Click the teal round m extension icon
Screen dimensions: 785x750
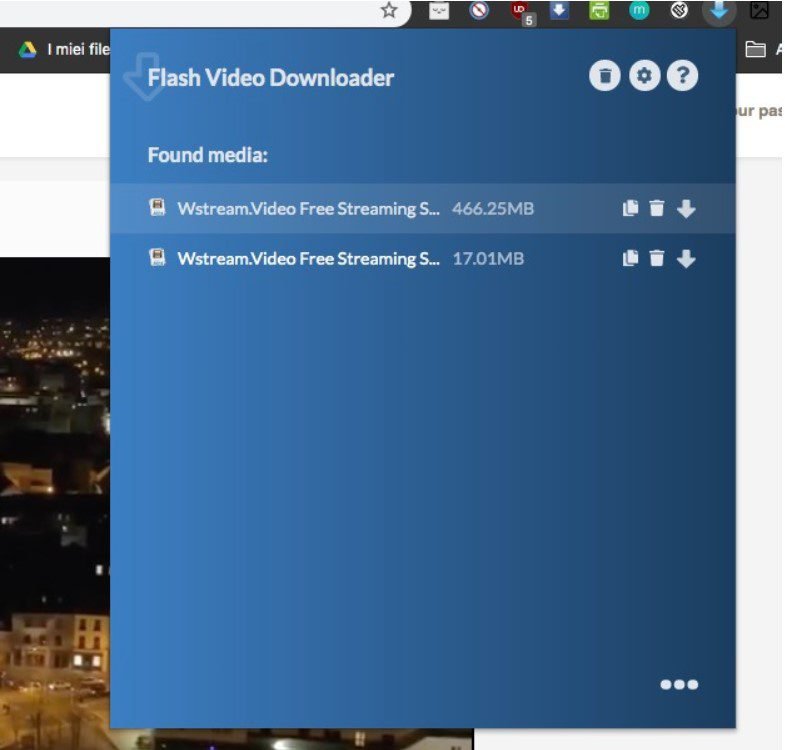click(x=639, y=10)
